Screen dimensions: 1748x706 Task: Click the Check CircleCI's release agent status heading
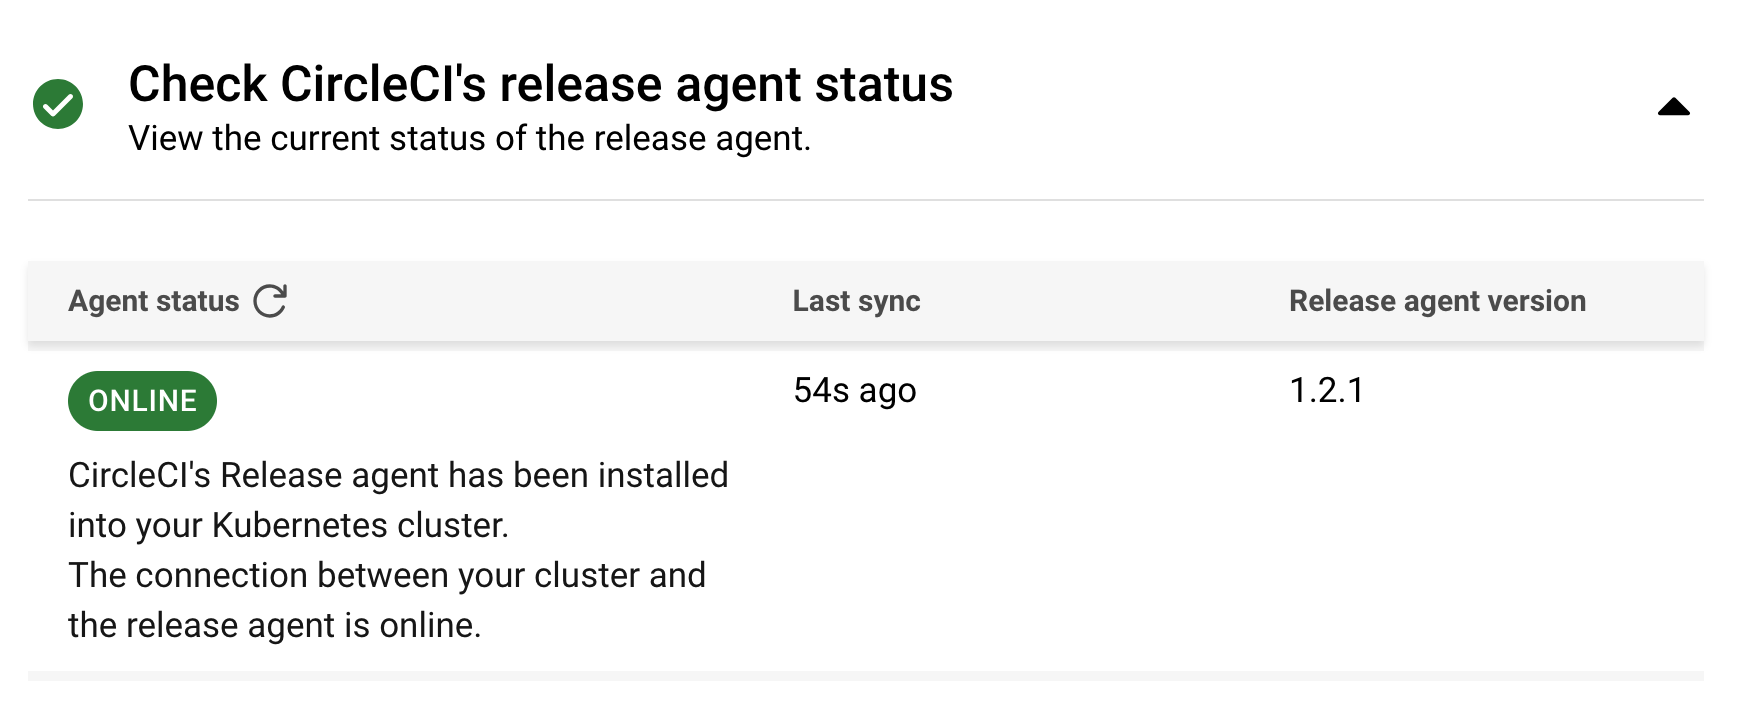(540, 84)
